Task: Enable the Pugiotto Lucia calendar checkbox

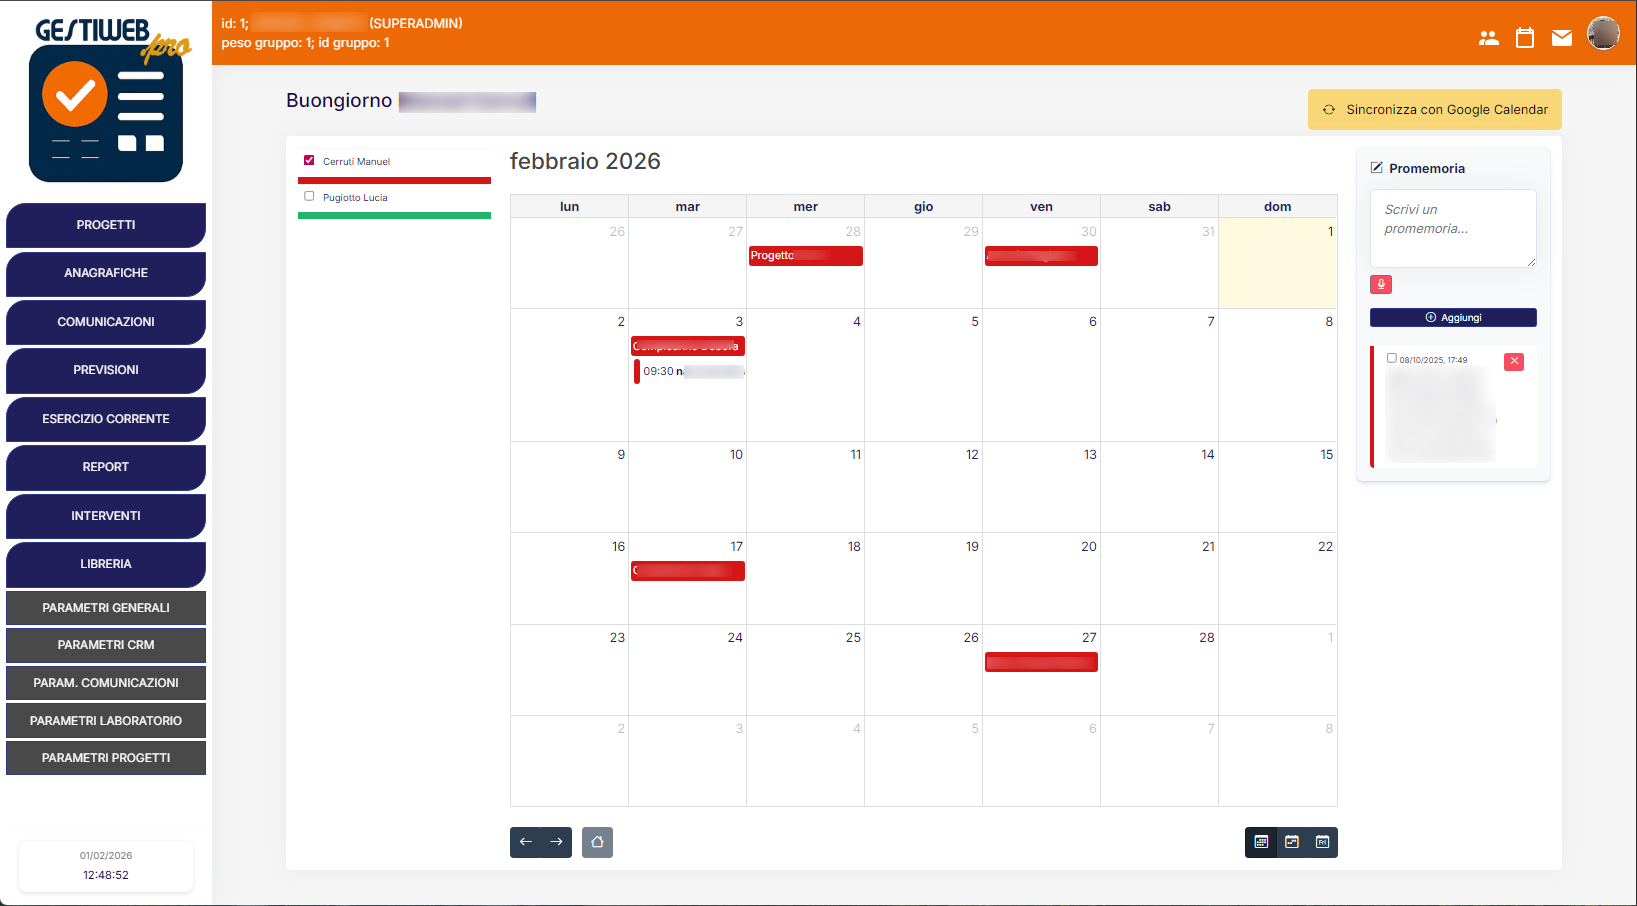Action: click(x=309, y=196)
